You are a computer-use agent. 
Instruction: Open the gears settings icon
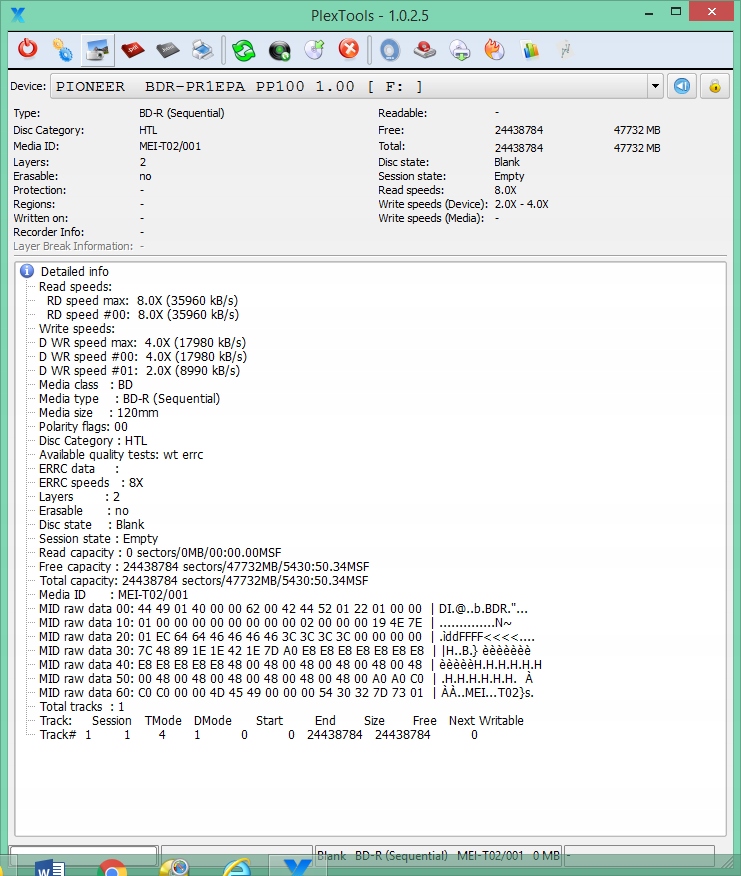coord(63,50)
